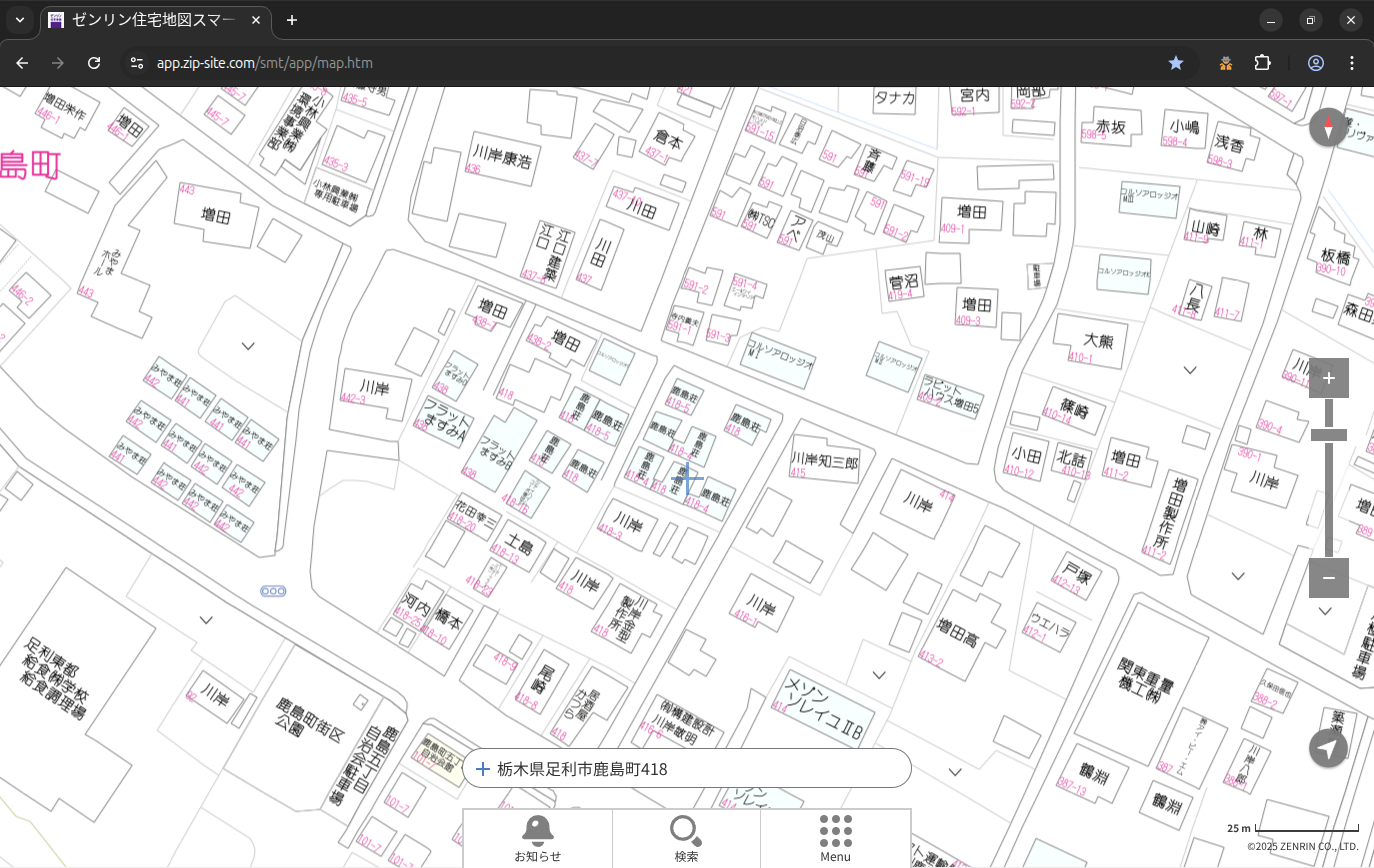1374x868 pixels.
Task: Select the 川岸知三郎 building on map
Action: (x=824, y=464)
